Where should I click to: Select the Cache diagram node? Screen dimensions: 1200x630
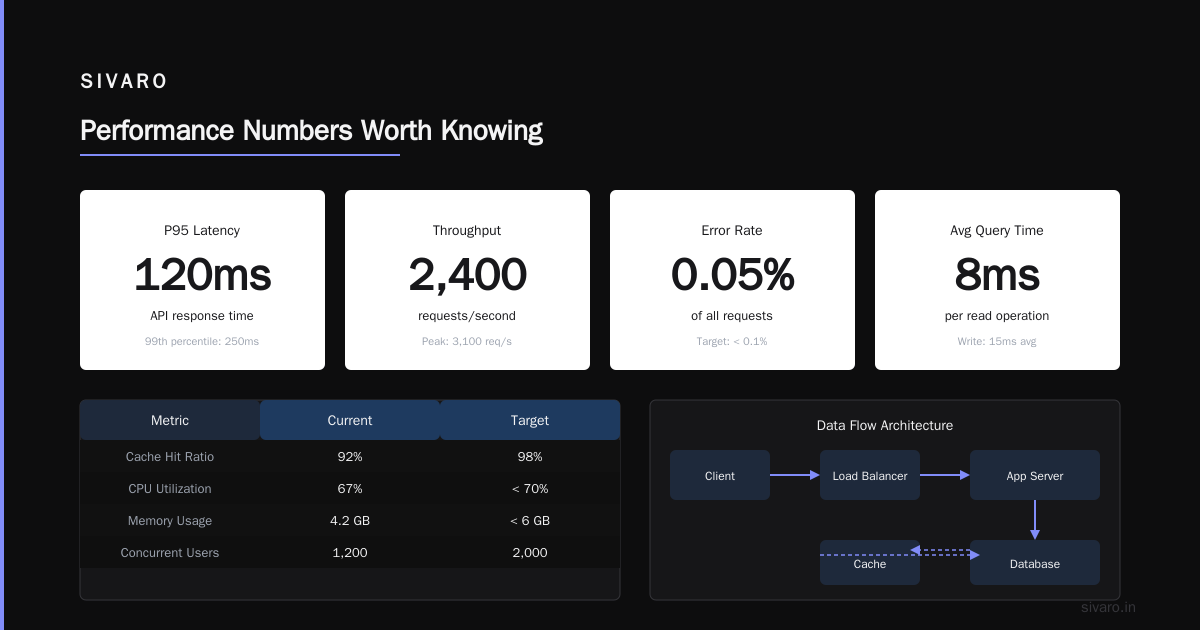point(870,563)
